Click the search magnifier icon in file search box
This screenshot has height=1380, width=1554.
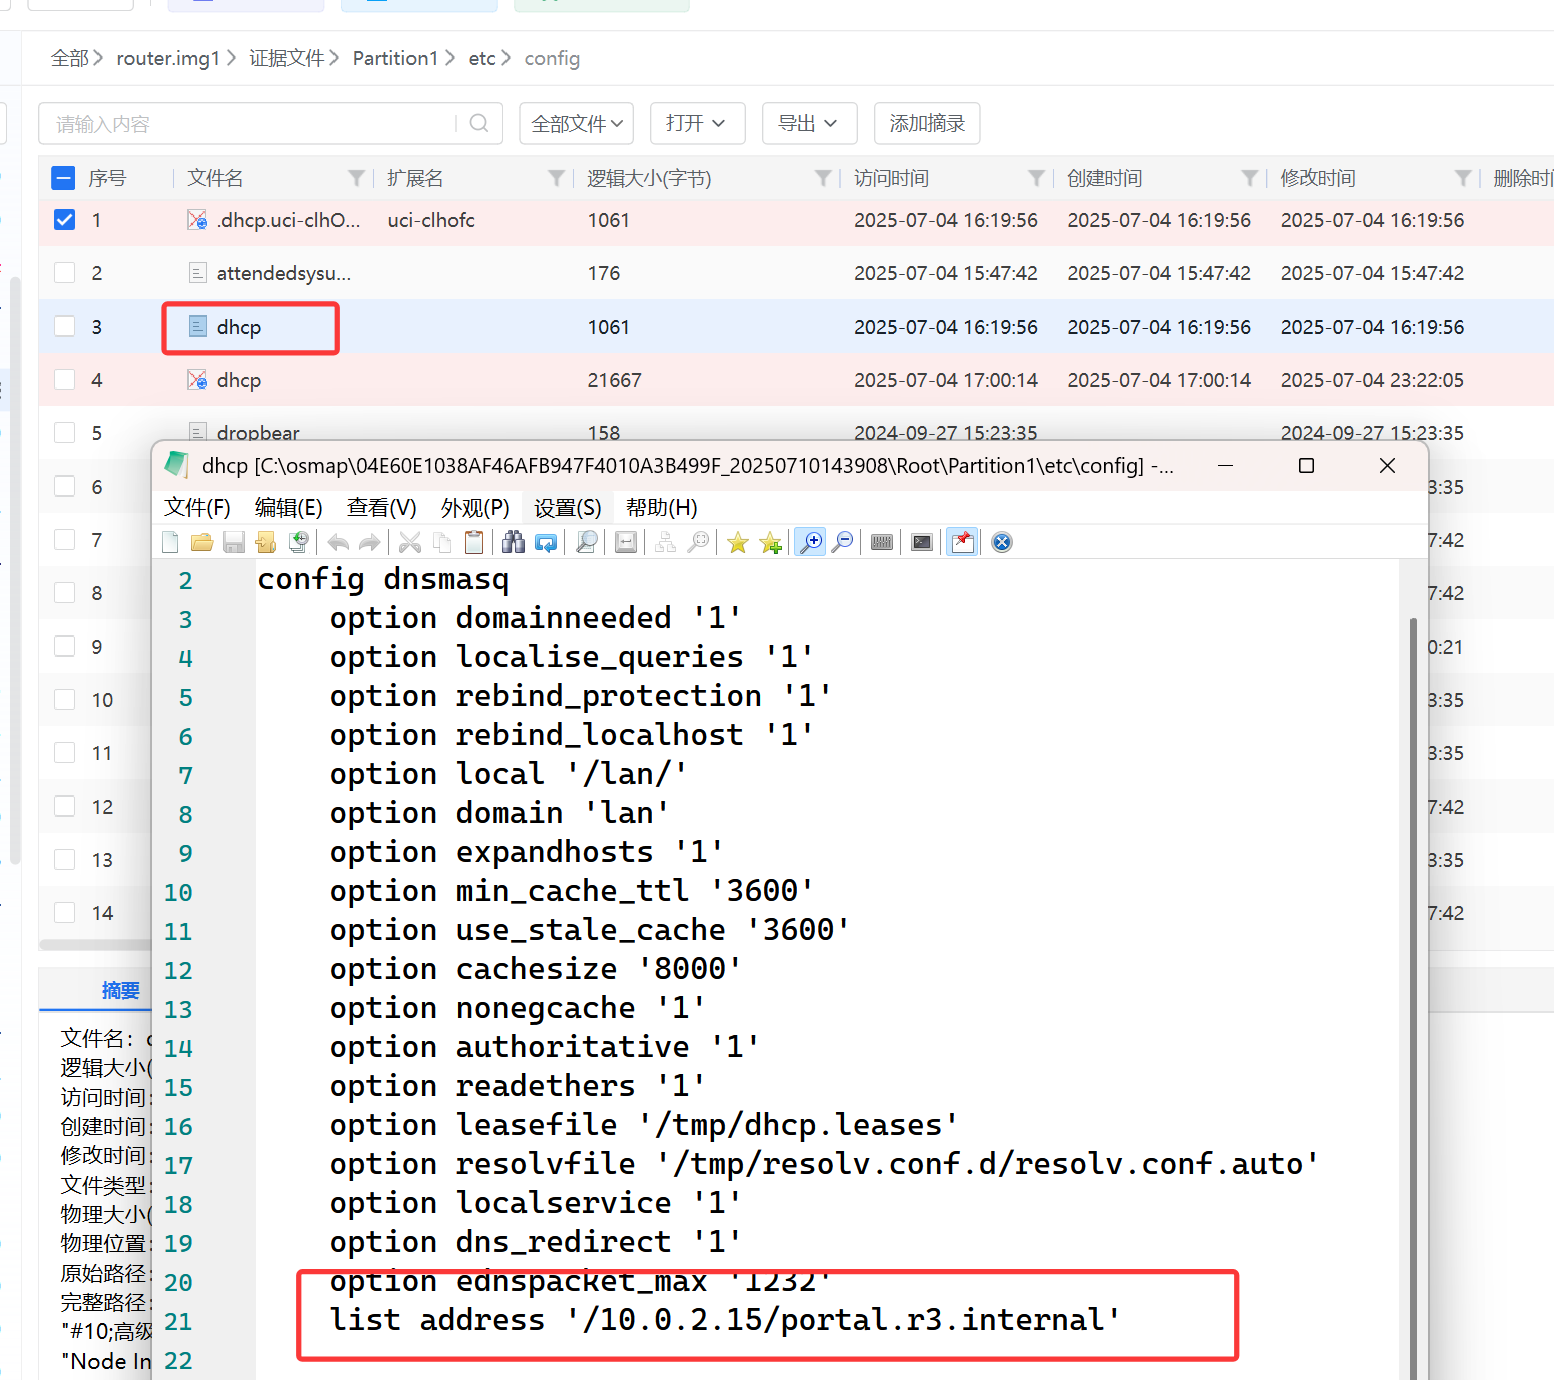point(479,123)
